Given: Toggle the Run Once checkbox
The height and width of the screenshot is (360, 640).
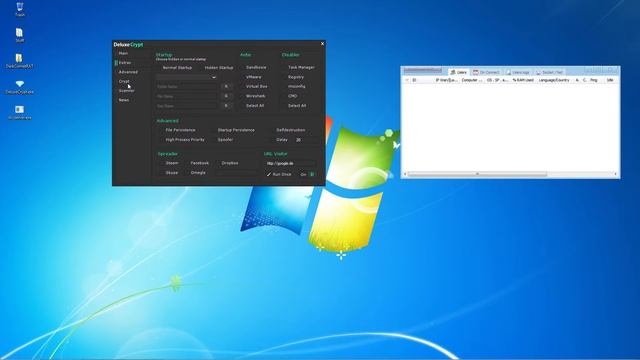Looking at the screenshot, I should click(279, 174).
